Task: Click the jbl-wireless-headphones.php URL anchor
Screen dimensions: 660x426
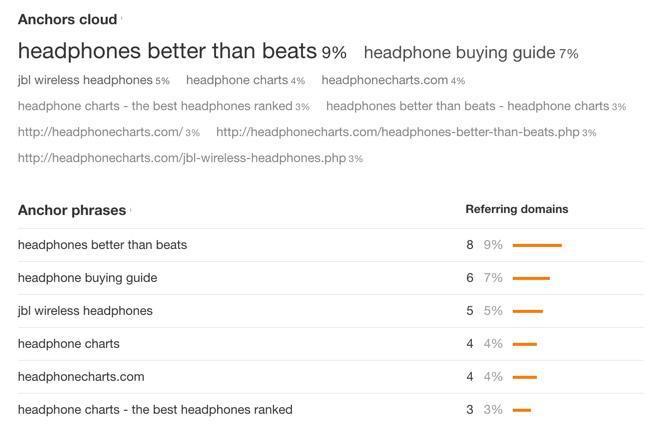Action: coord(181,158)
